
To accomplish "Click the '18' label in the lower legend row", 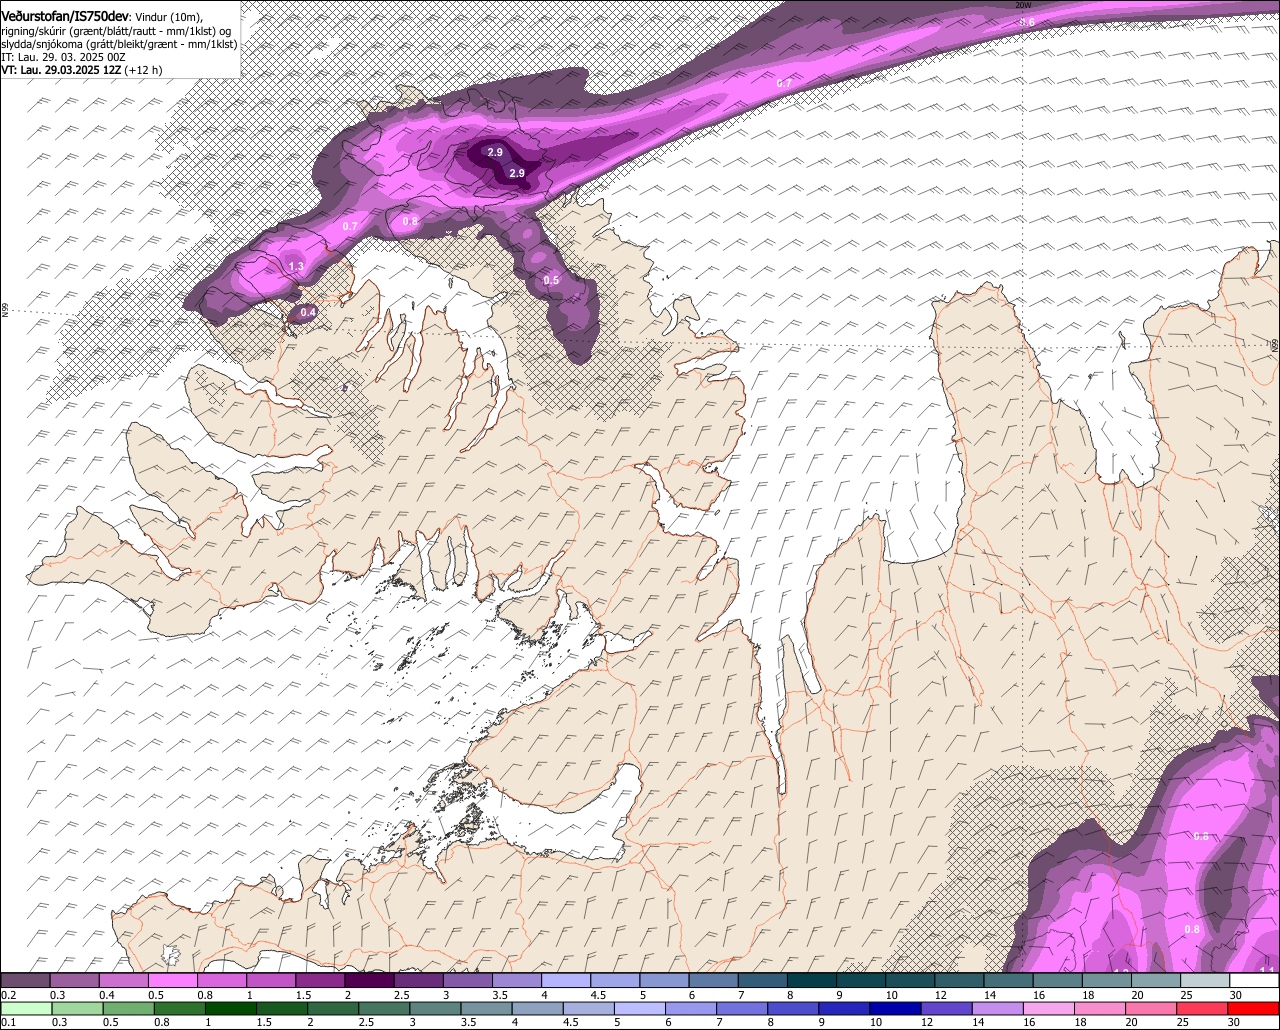I will point(1080,1023).
